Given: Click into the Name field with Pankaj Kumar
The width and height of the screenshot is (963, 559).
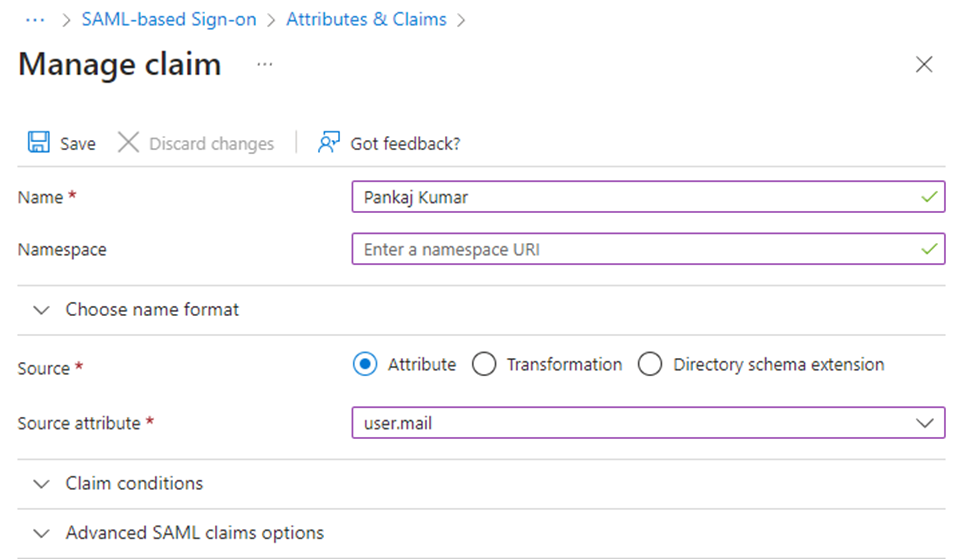Looking at the screenshot, I should 648,197.
